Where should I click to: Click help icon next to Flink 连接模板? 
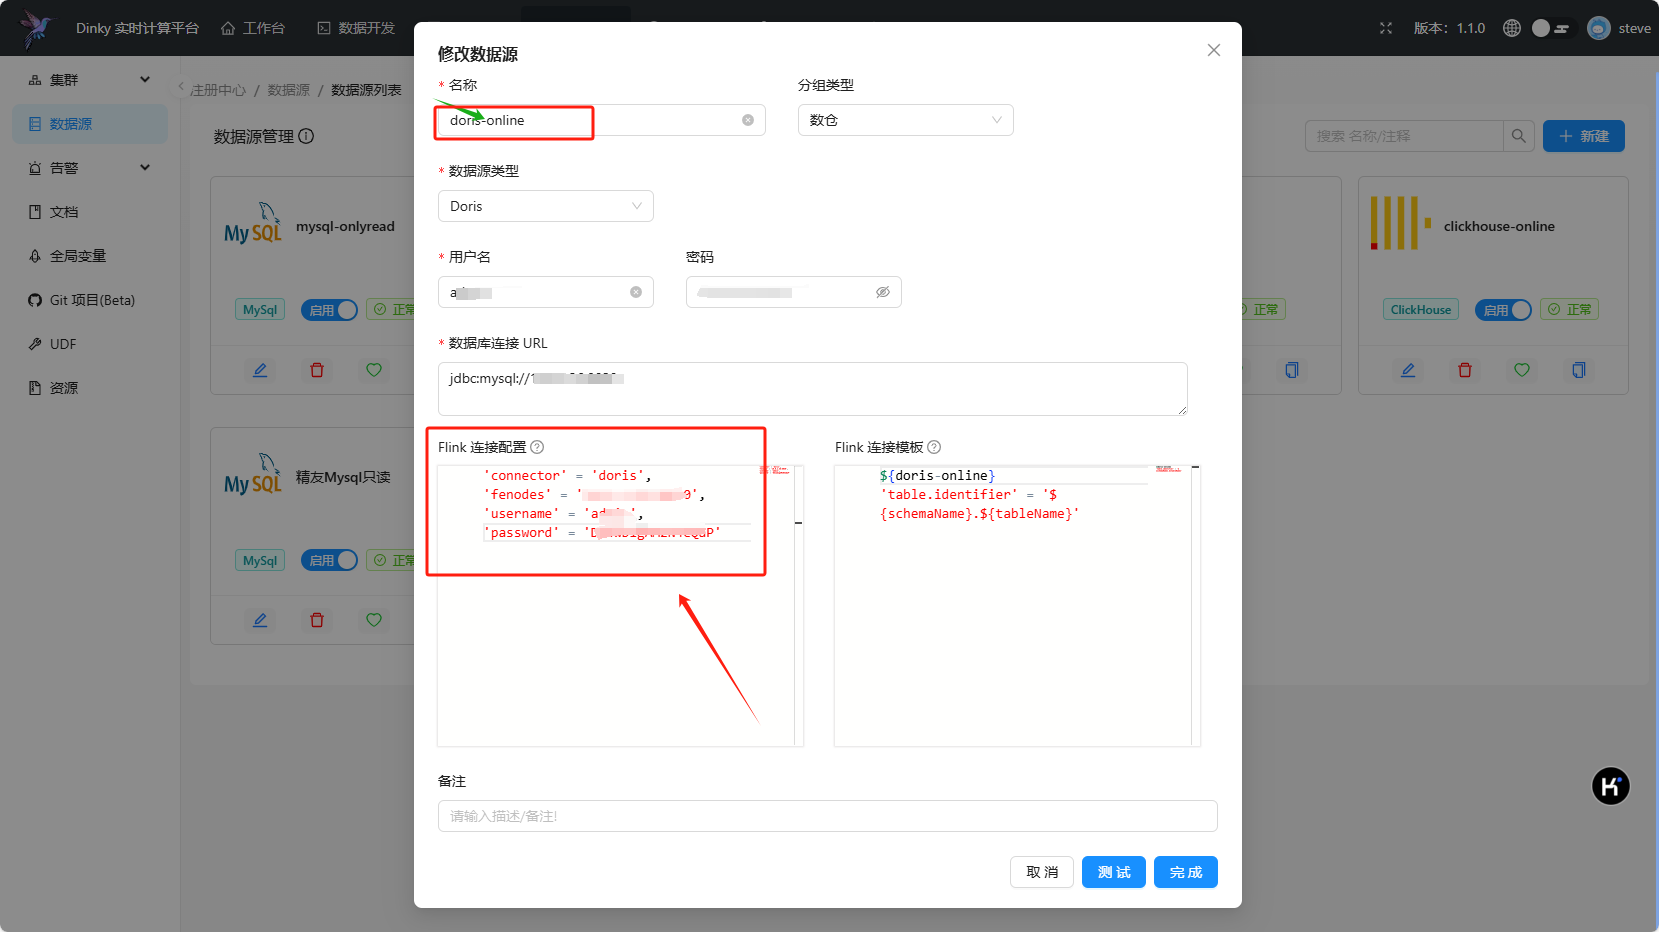(934, 447)
